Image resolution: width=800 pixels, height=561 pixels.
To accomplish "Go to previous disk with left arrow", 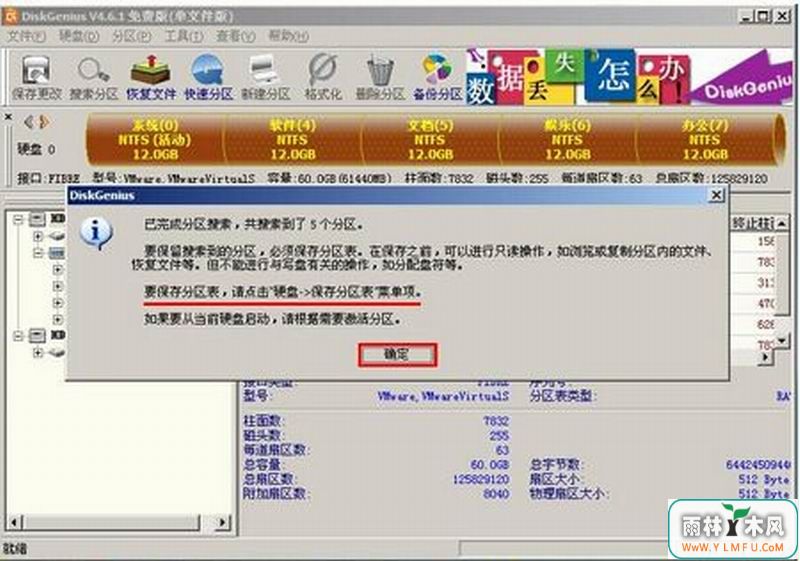I will point(29,122).
